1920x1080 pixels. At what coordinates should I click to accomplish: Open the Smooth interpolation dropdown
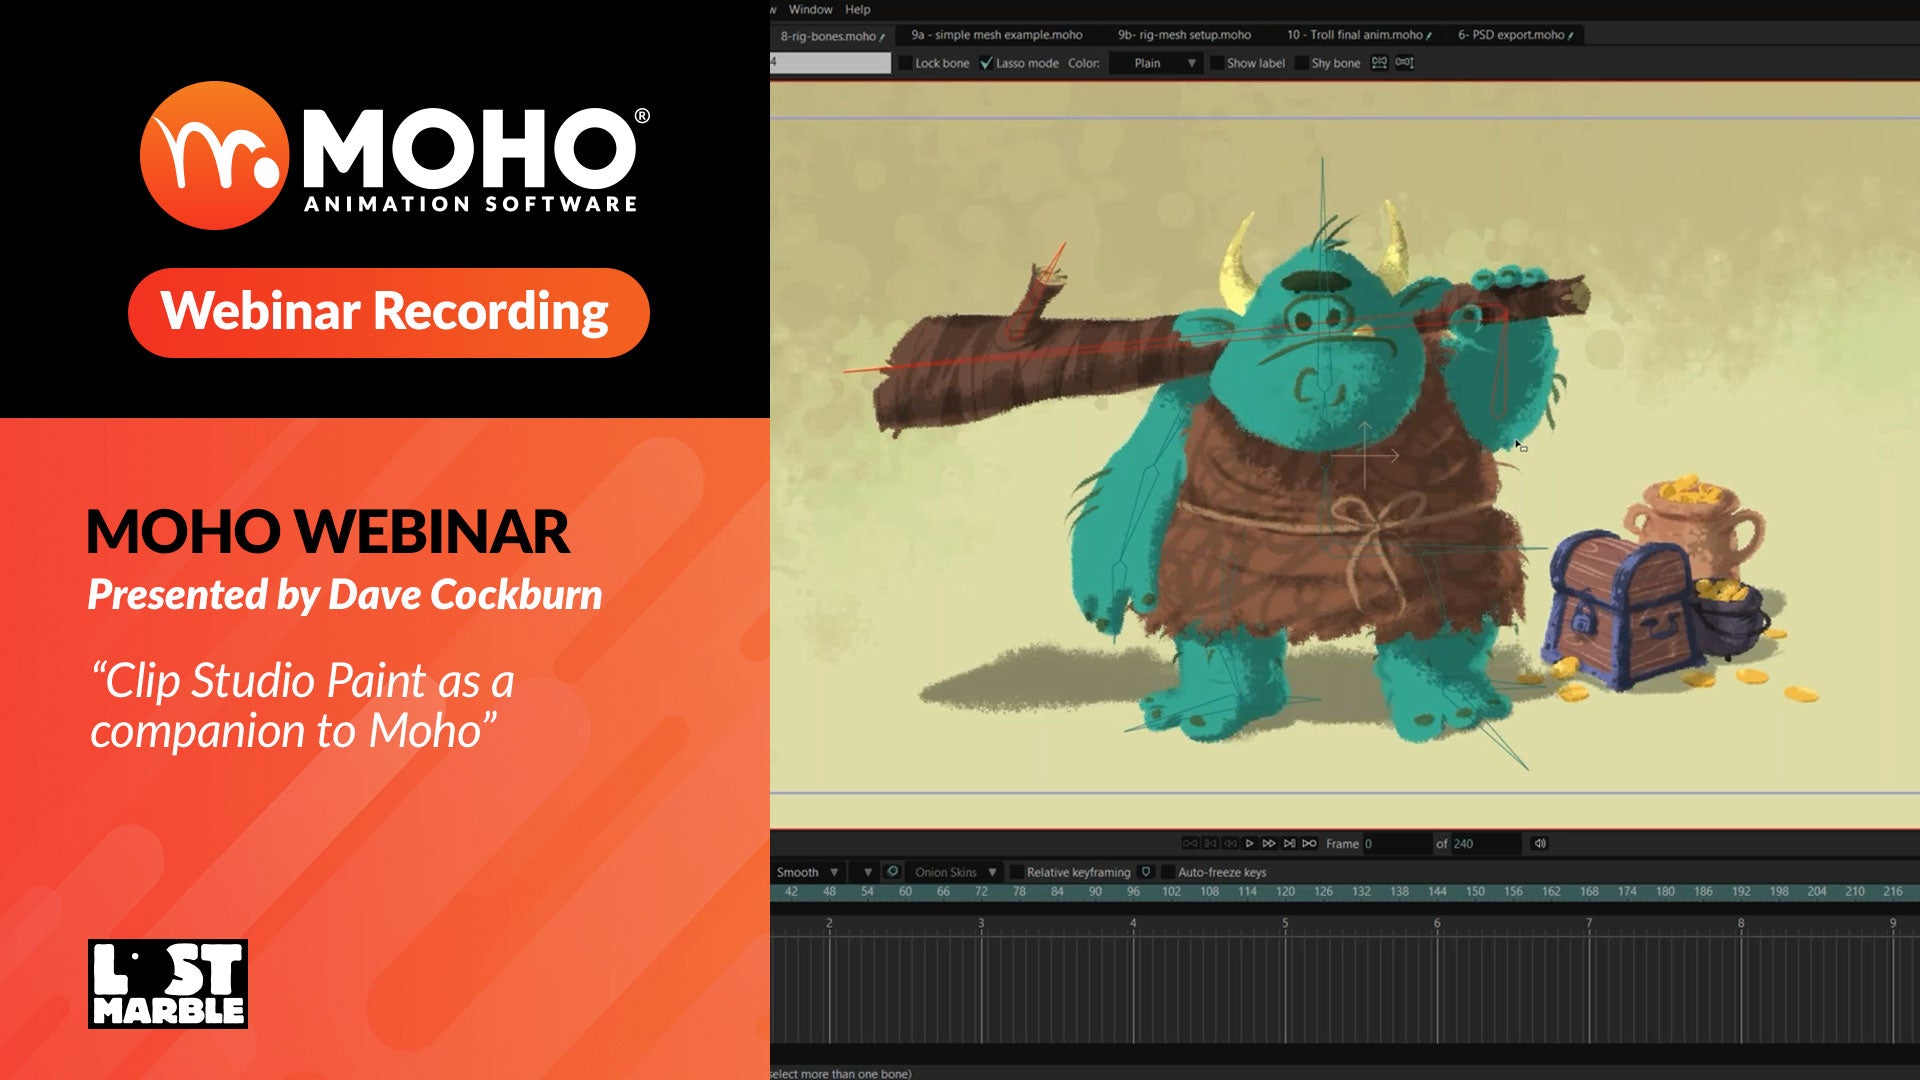point(808,872)
